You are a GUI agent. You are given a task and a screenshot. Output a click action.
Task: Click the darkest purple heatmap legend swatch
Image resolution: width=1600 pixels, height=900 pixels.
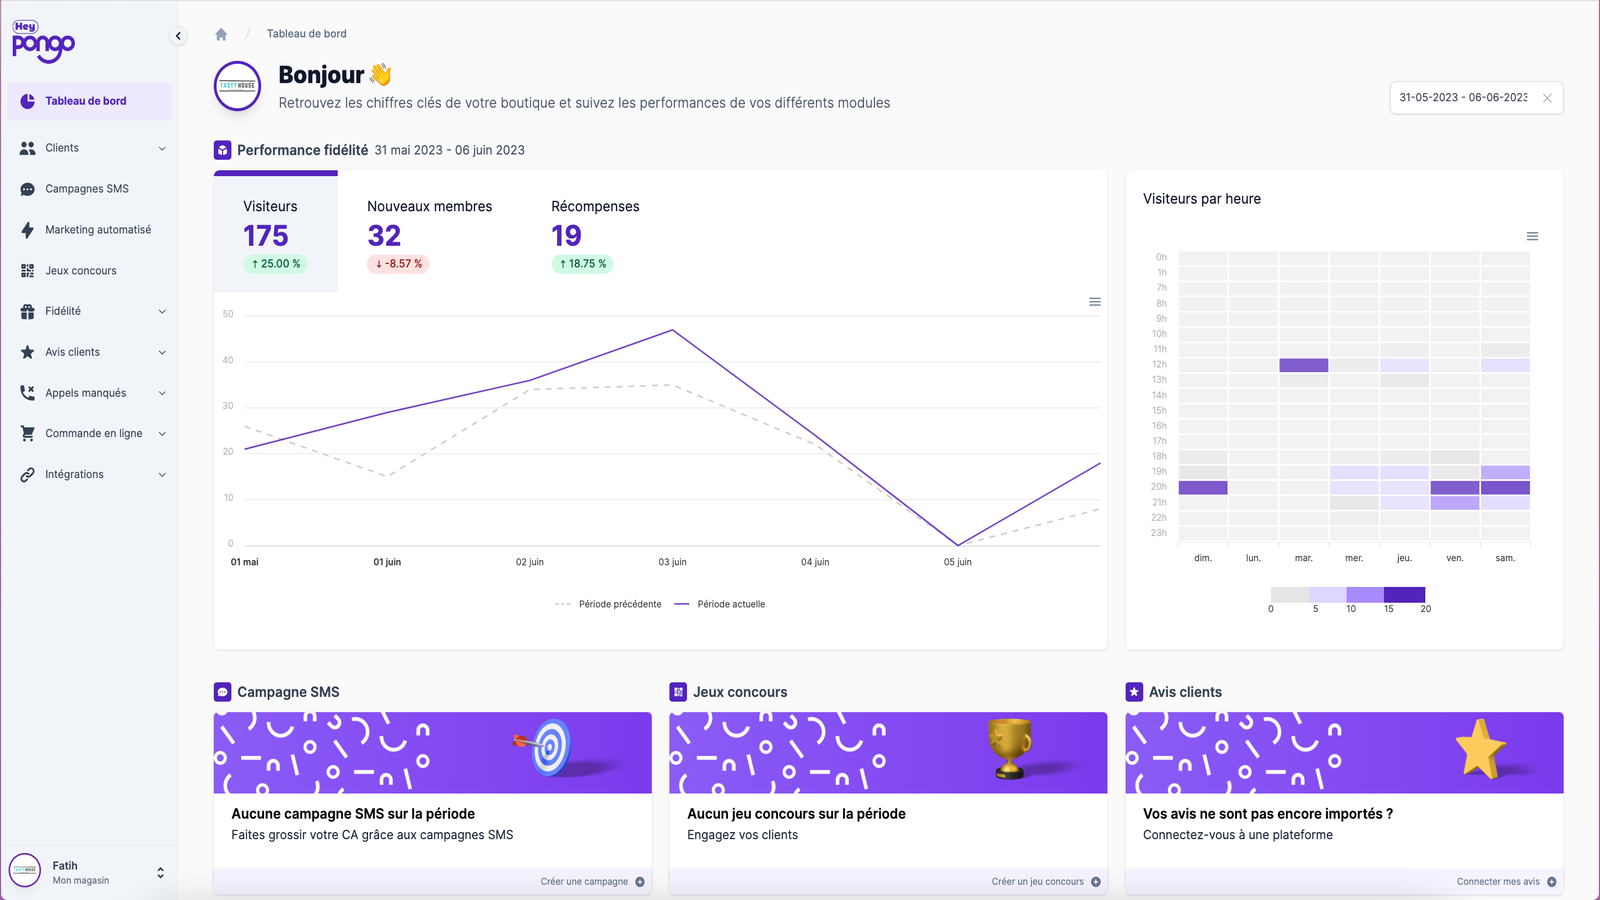click(1405, 594)
